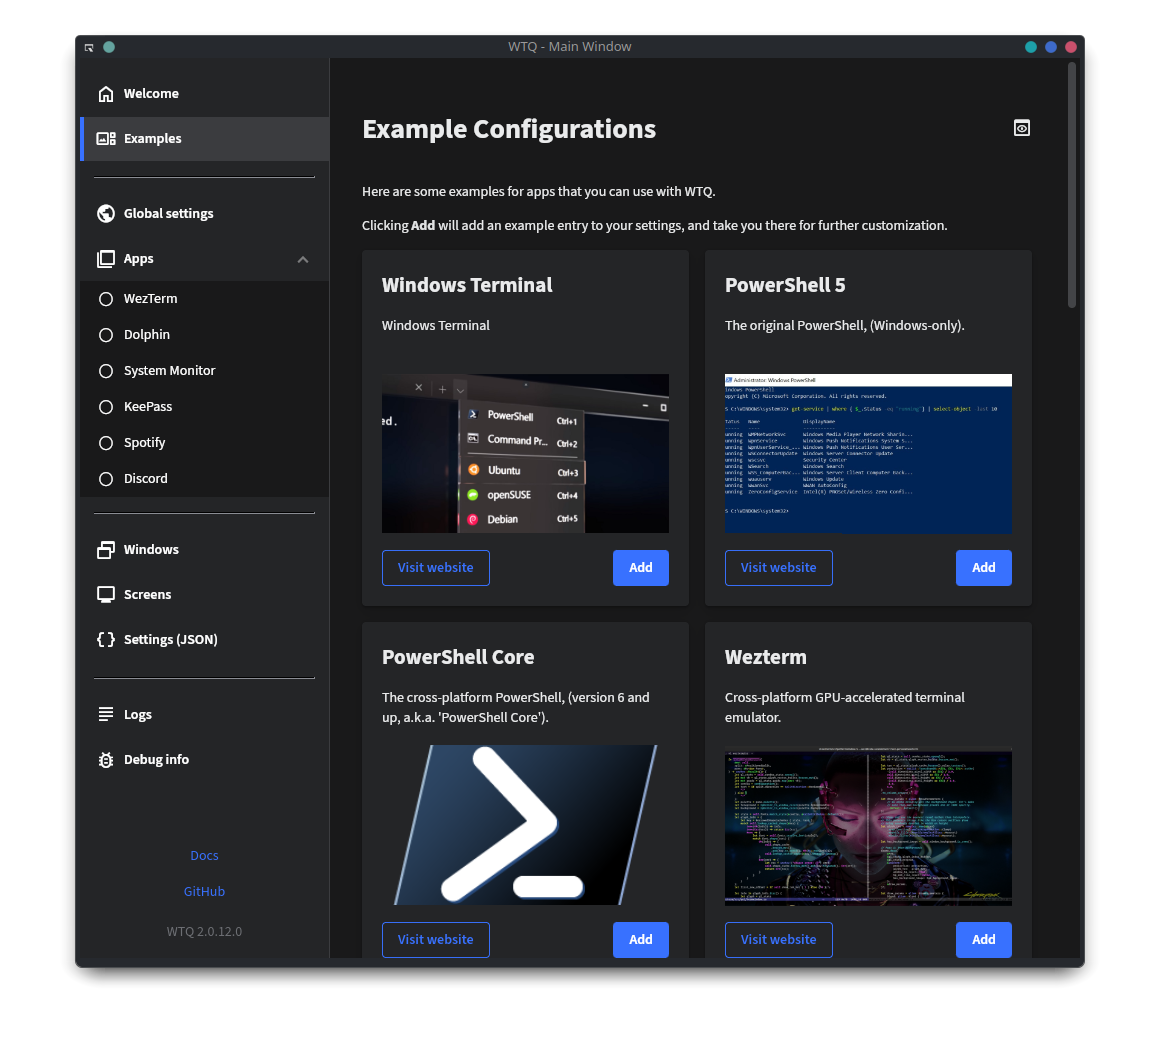Click the WTQ 2.0.12.0 version text
Image resolution: width=1160 pixels, height=1053 pixels.
click(x=204, y=931)
